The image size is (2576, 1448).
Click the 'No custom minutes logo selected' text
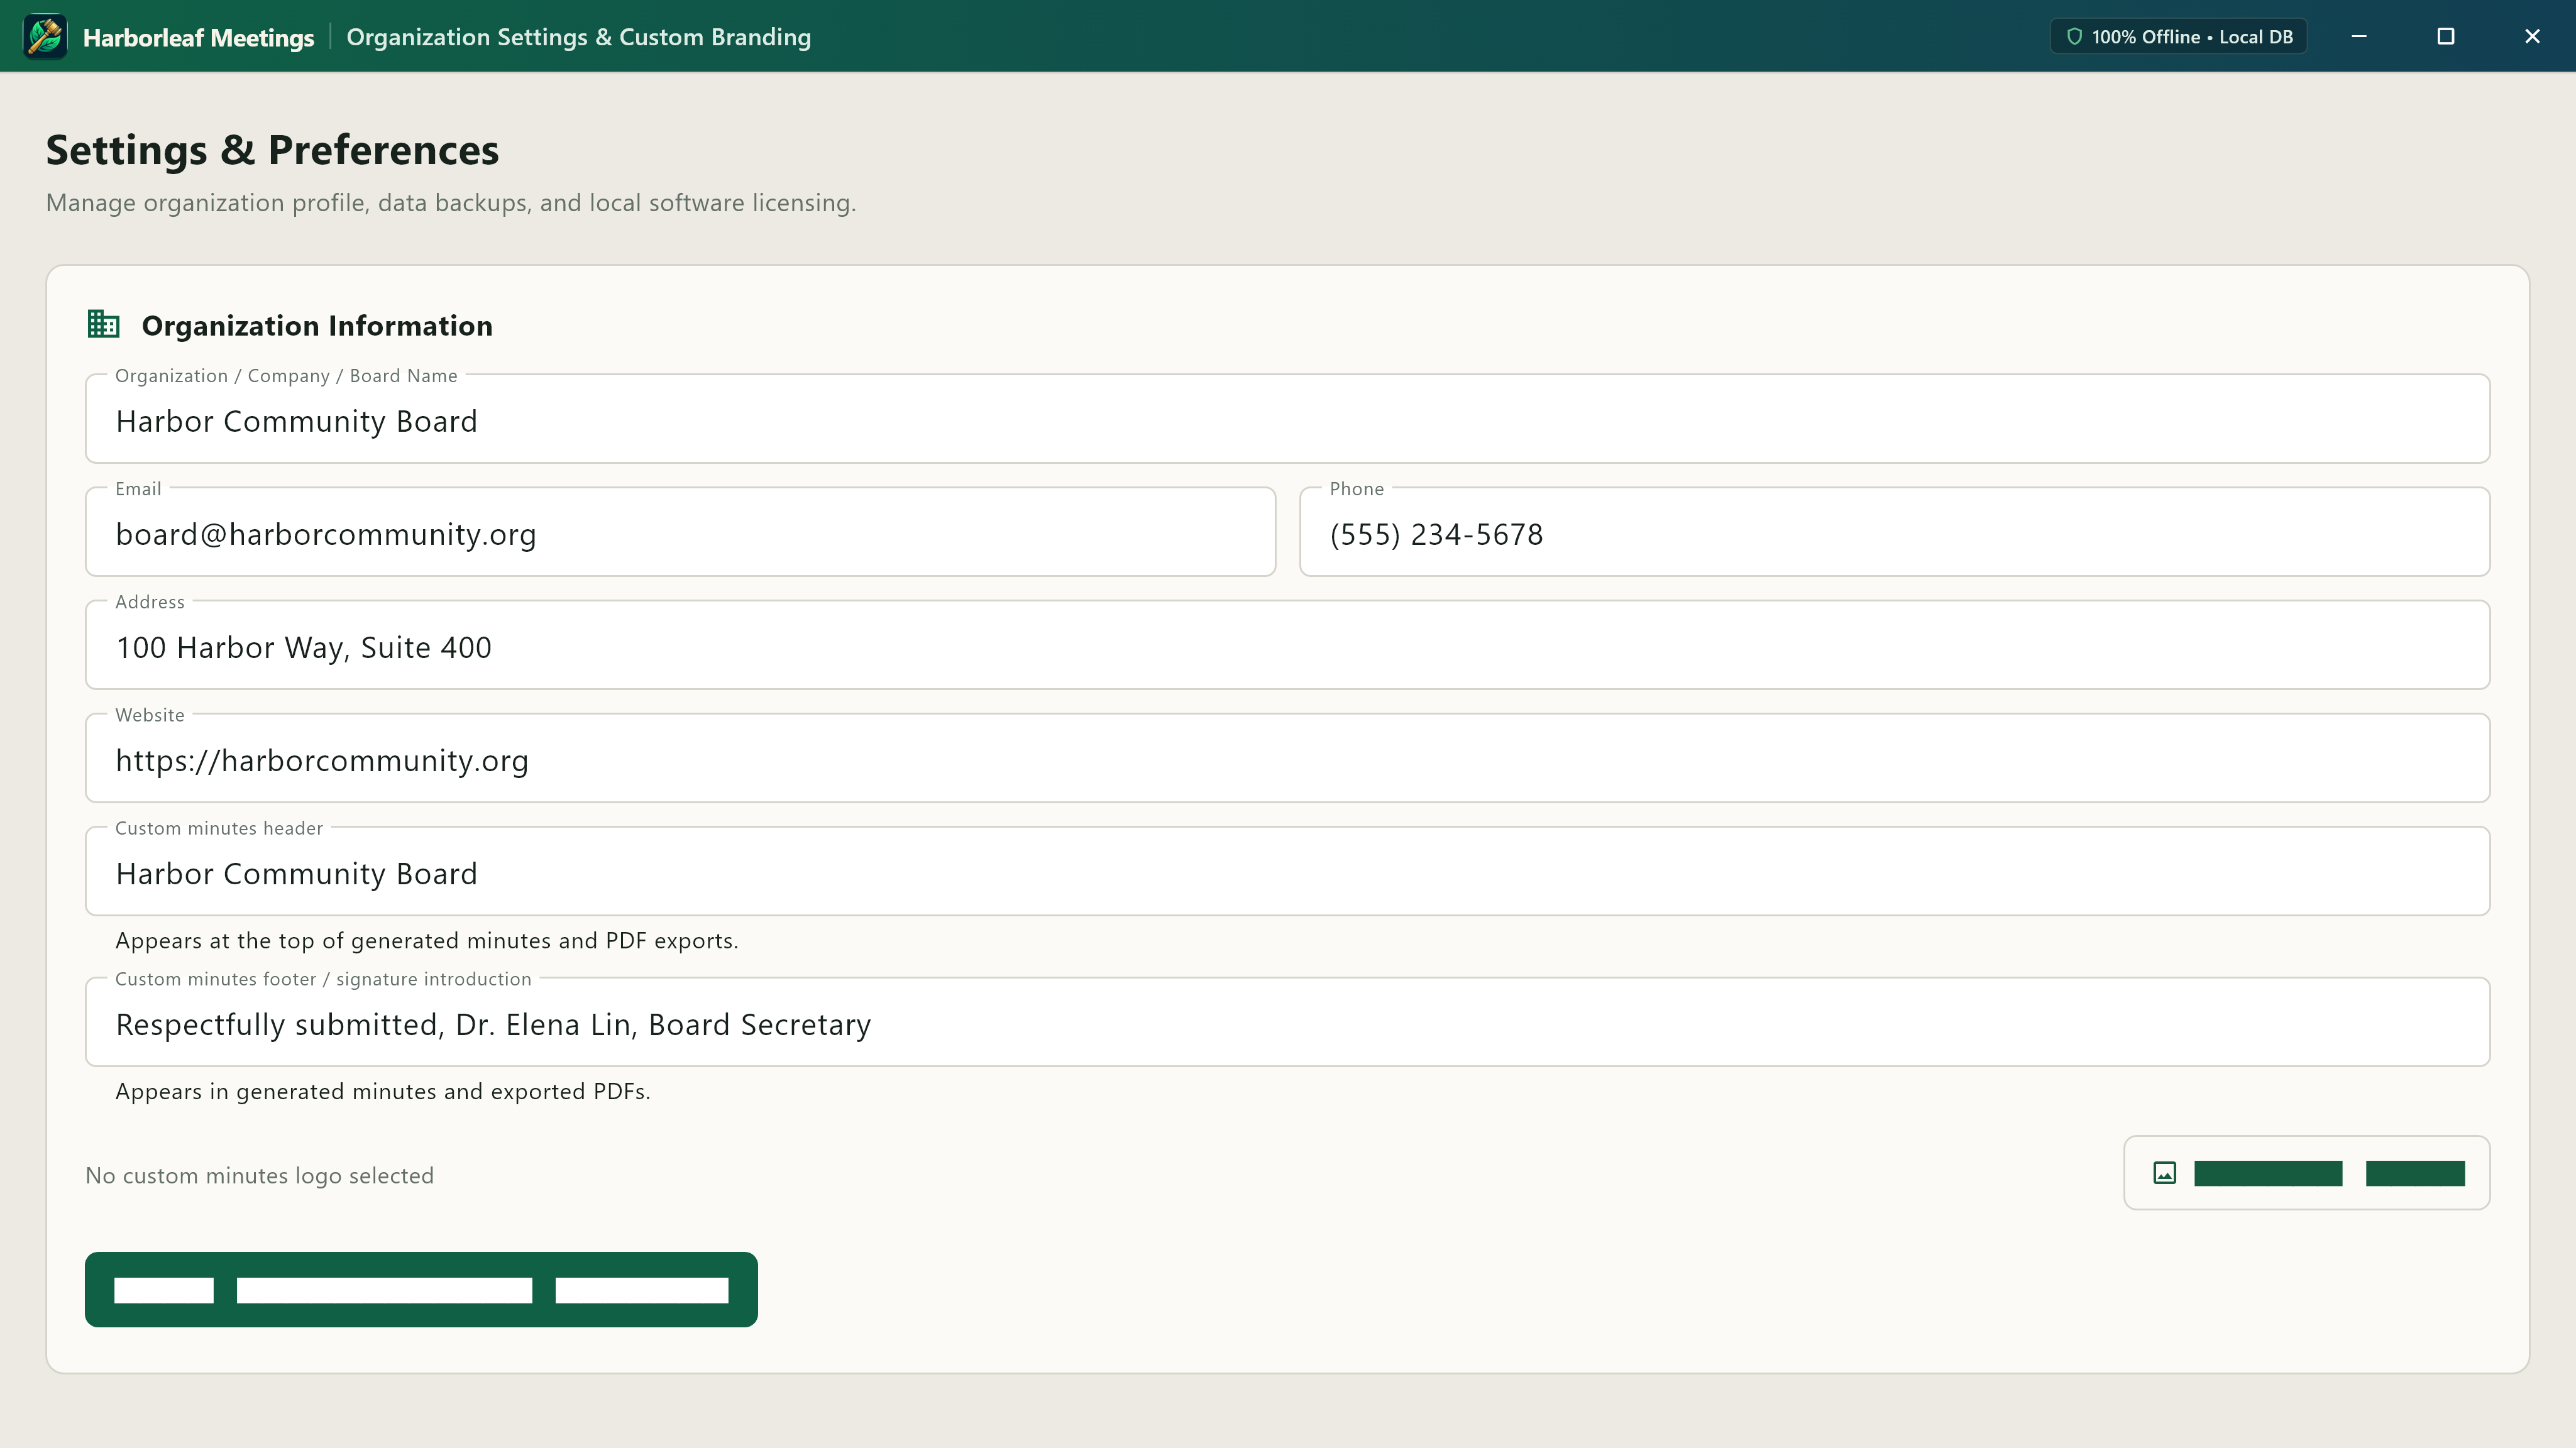(x=259, y=1175)
